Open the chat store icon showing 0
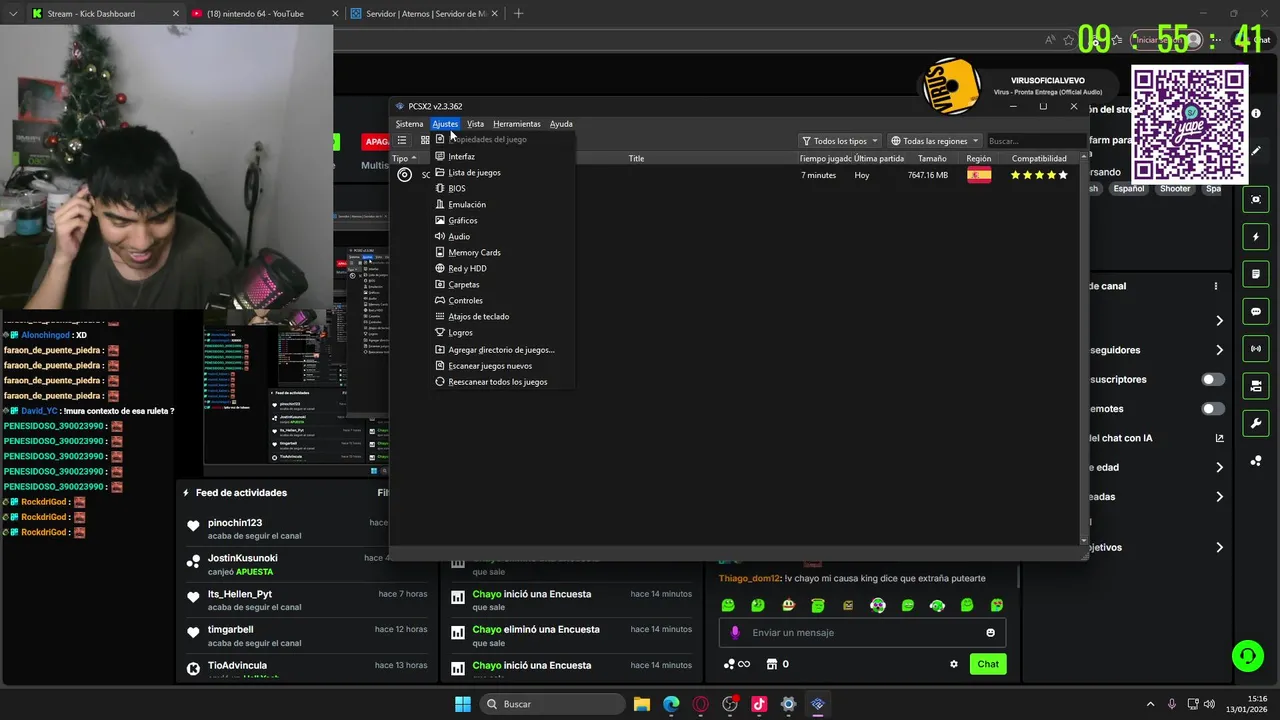Screen dimensions: 1280x720 point(778,664)
